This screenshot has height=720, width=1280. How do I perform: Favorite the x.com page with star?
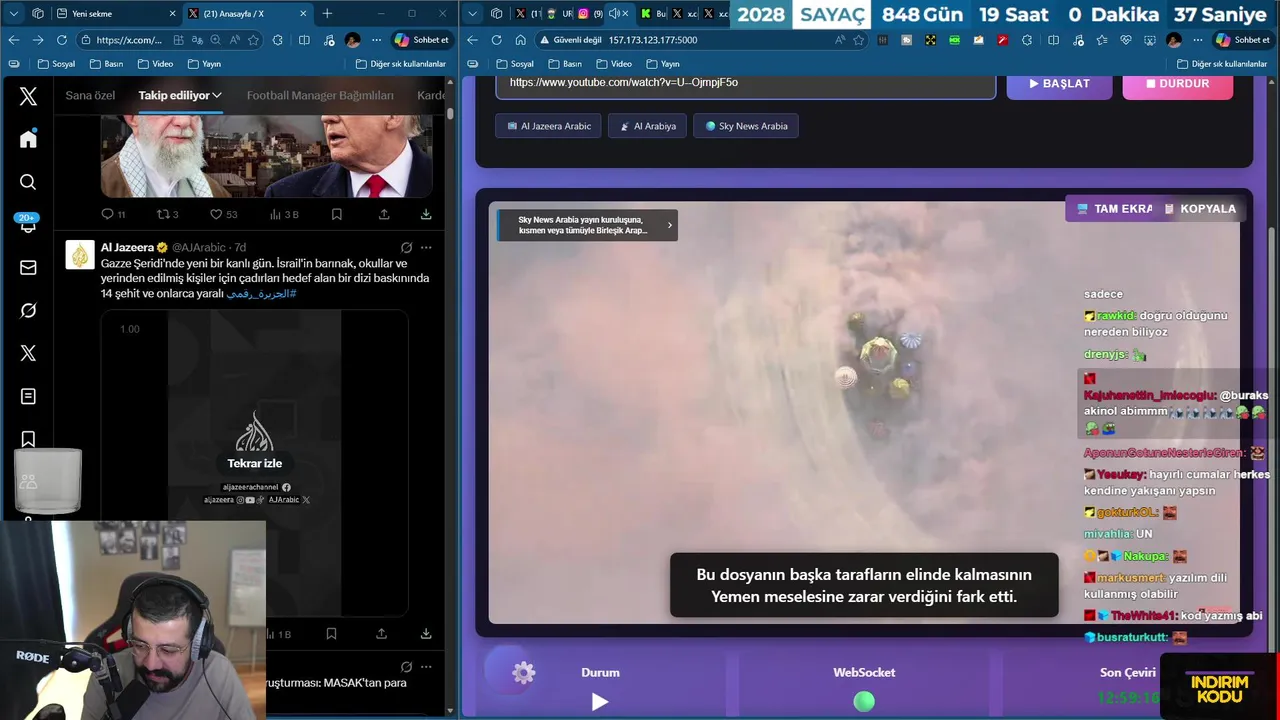[x=254, y=40]
